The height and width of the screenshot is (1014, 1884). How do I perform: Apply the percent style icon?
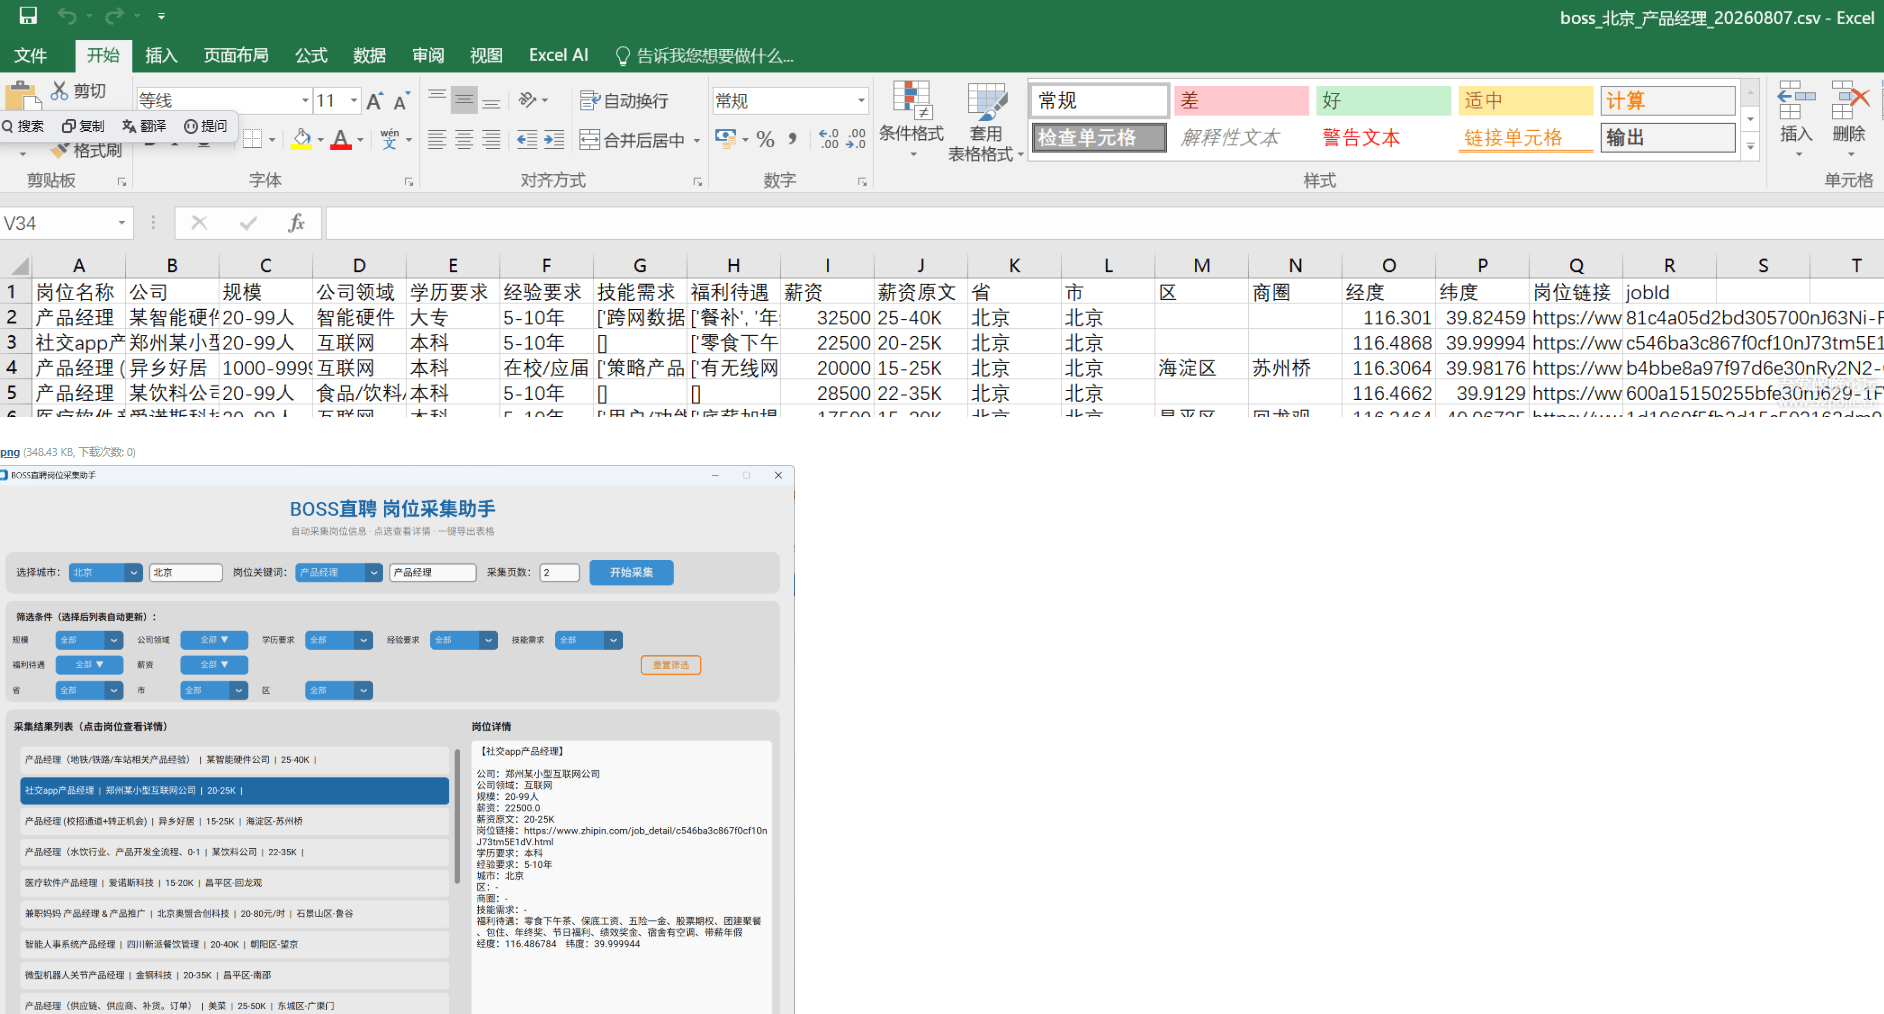pos(765,139)
